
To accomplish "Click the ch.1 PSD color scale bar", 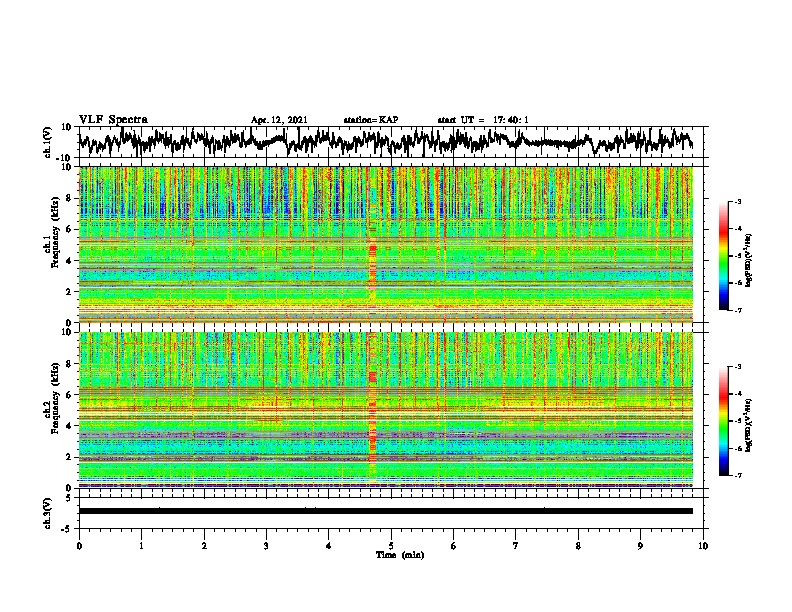I will [x=723, y=256].
